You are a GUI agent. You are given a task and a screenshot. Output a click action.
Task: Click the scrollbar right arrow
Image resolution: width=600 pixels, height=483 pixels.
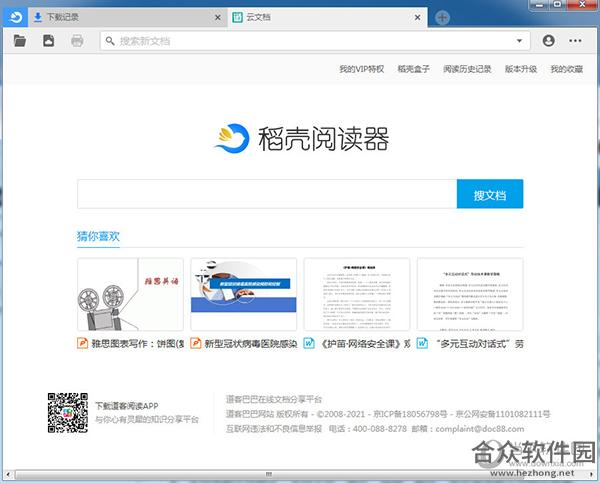click(x=590, y=475)
